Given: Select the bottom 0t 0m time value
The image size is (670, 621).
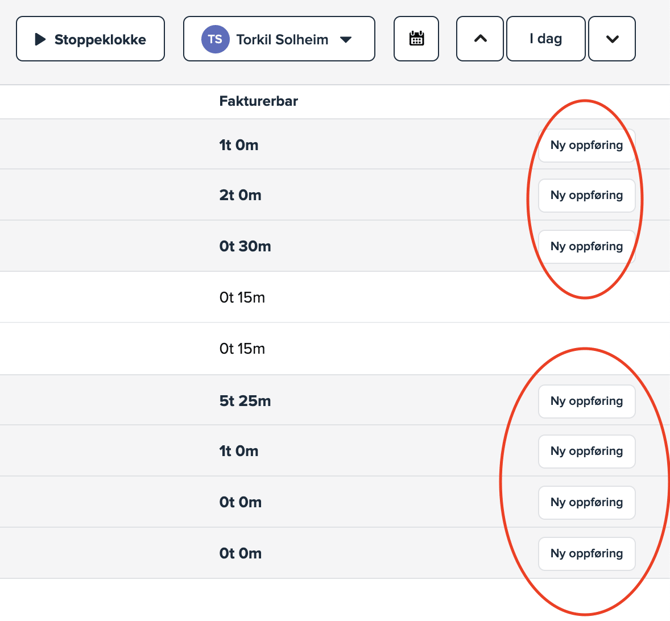Looking at the screenshot, I should click(240, 553).
